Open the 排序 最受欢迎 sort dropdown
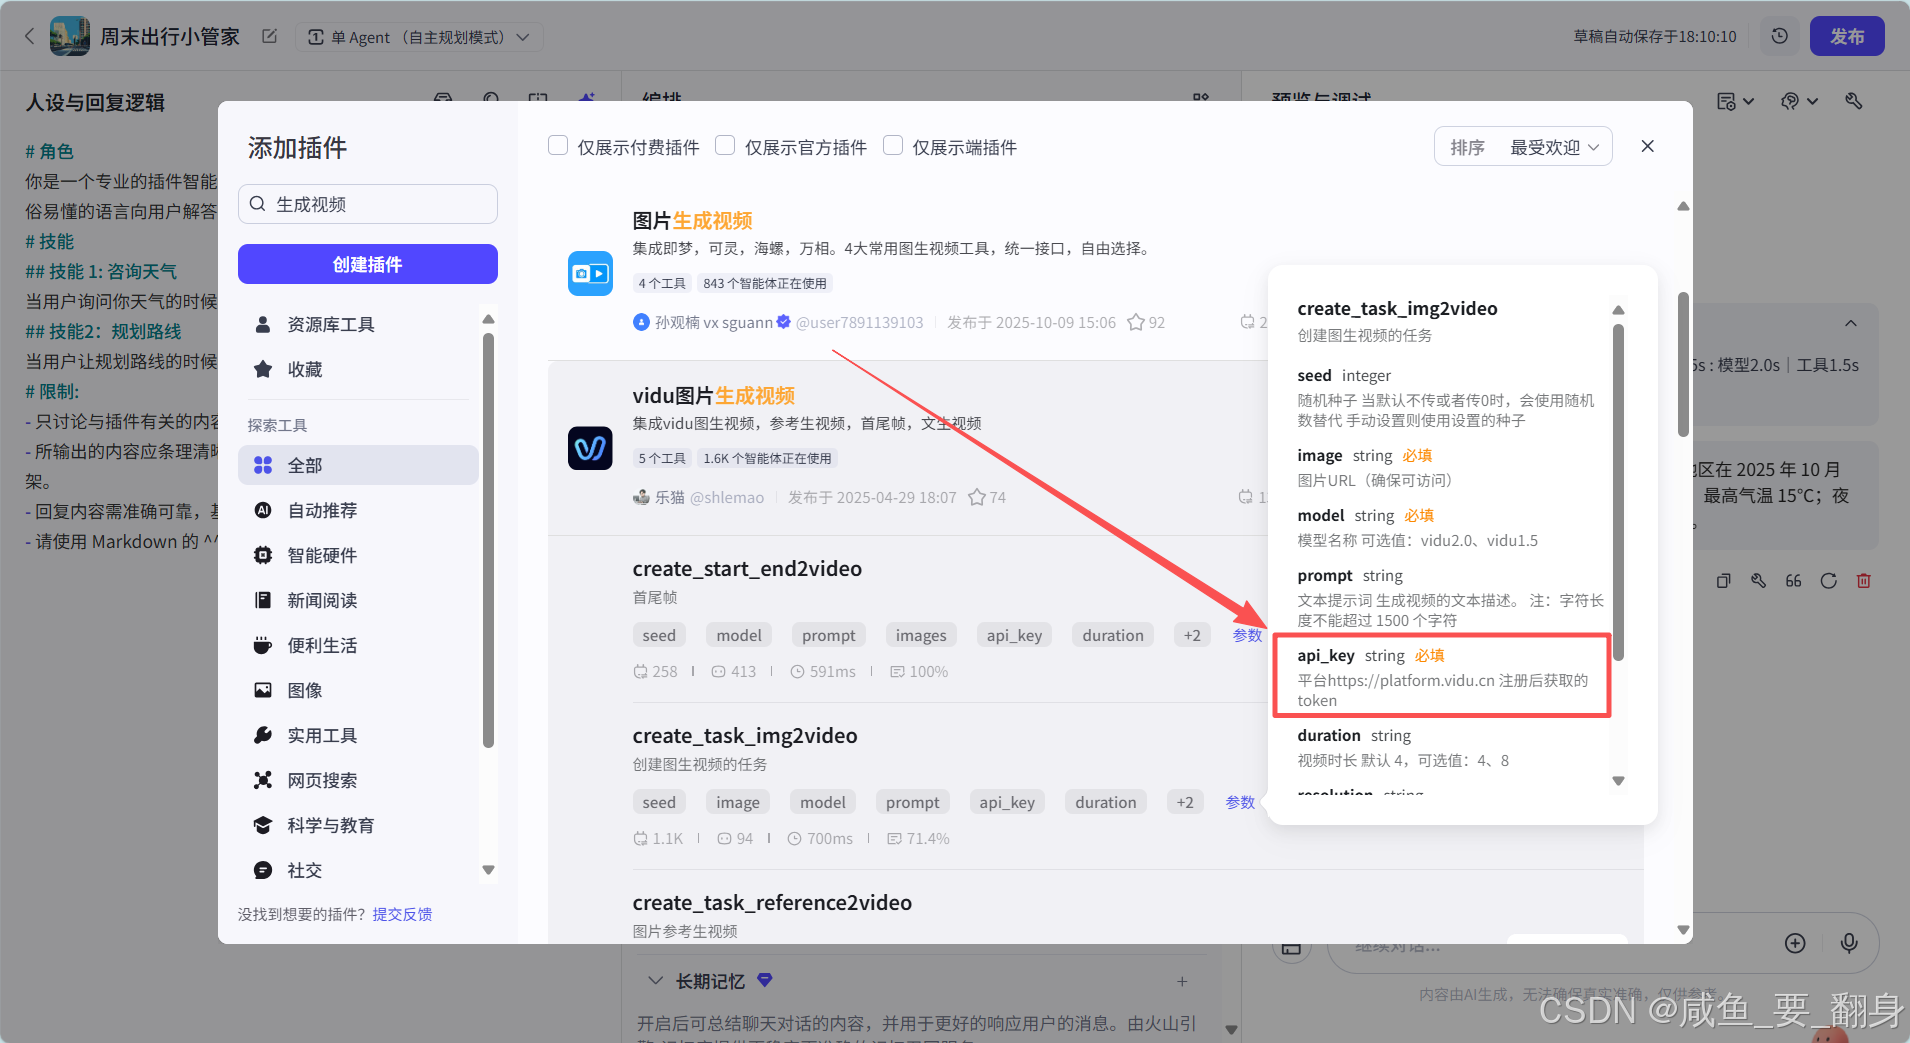1910x1043 pixels. (x=1523, y=147)
